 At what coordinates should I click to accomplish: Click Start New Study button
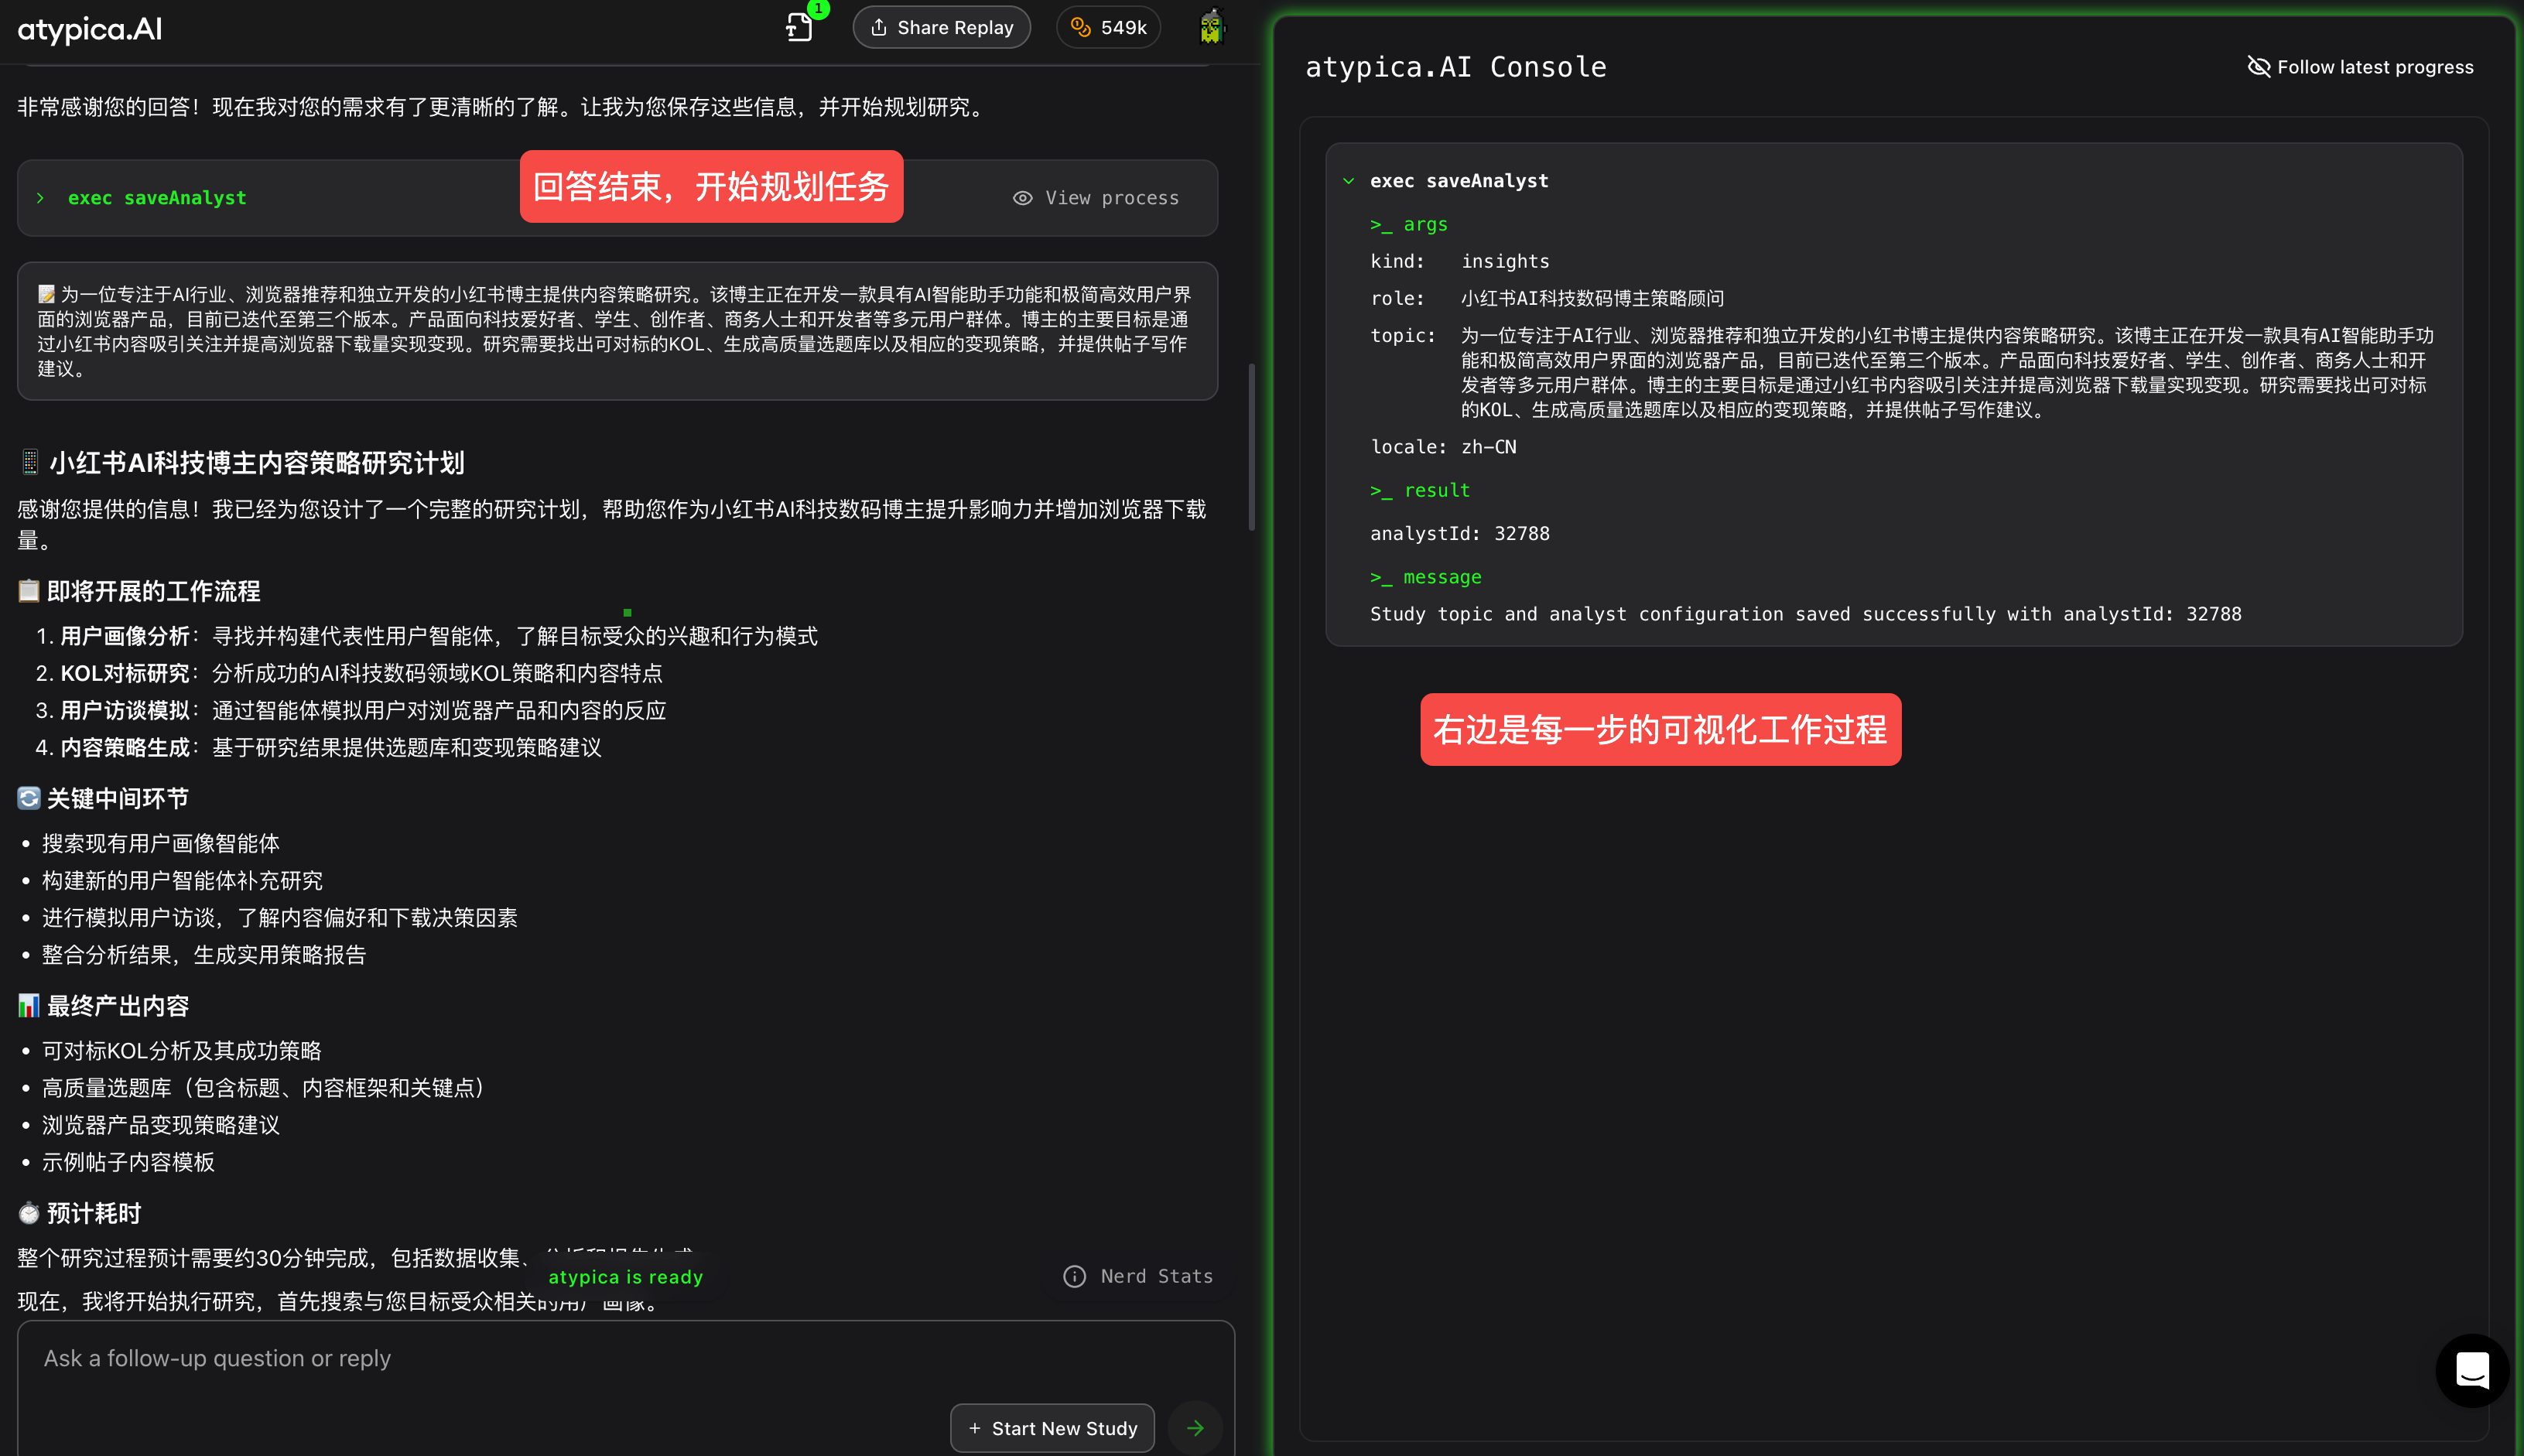(x=1052, y=1428)
